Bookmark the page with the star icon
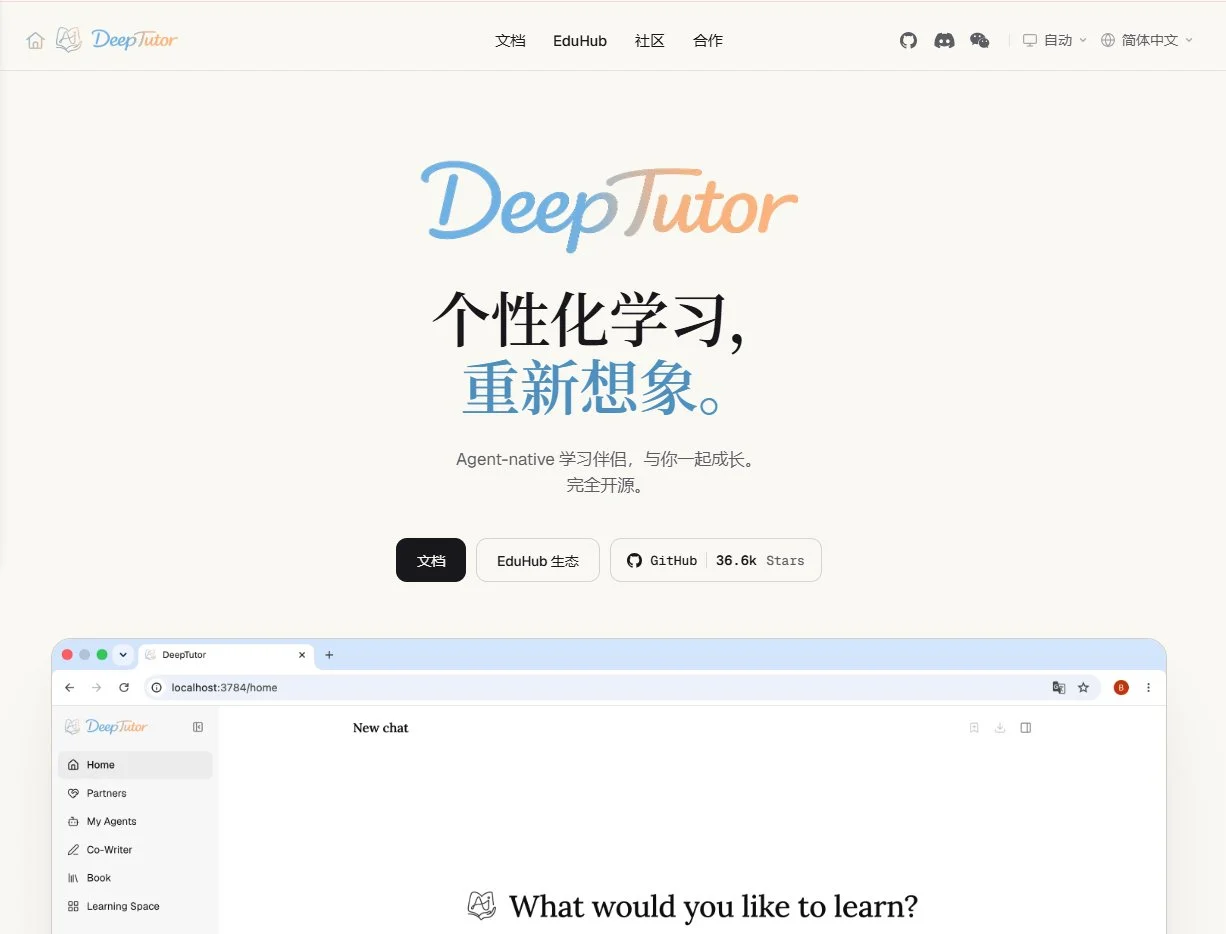 pyautogui.click(x=1083, y=688)
